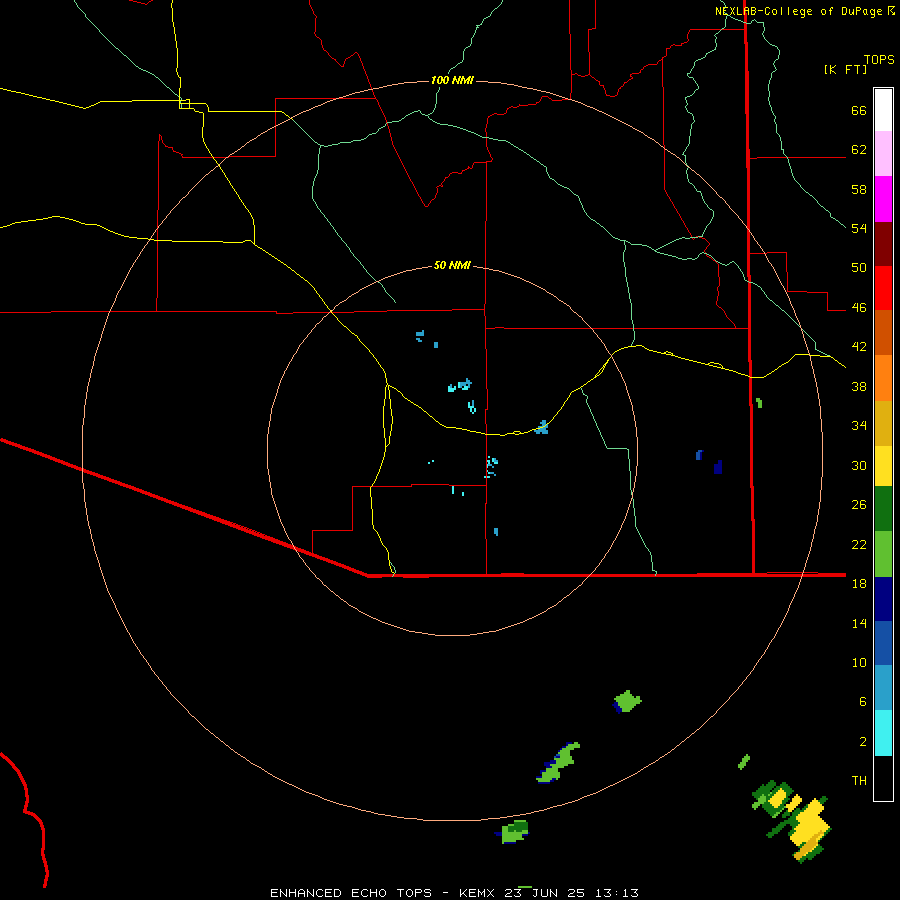Click the medium blue legend swatch

tap(883, 643)
